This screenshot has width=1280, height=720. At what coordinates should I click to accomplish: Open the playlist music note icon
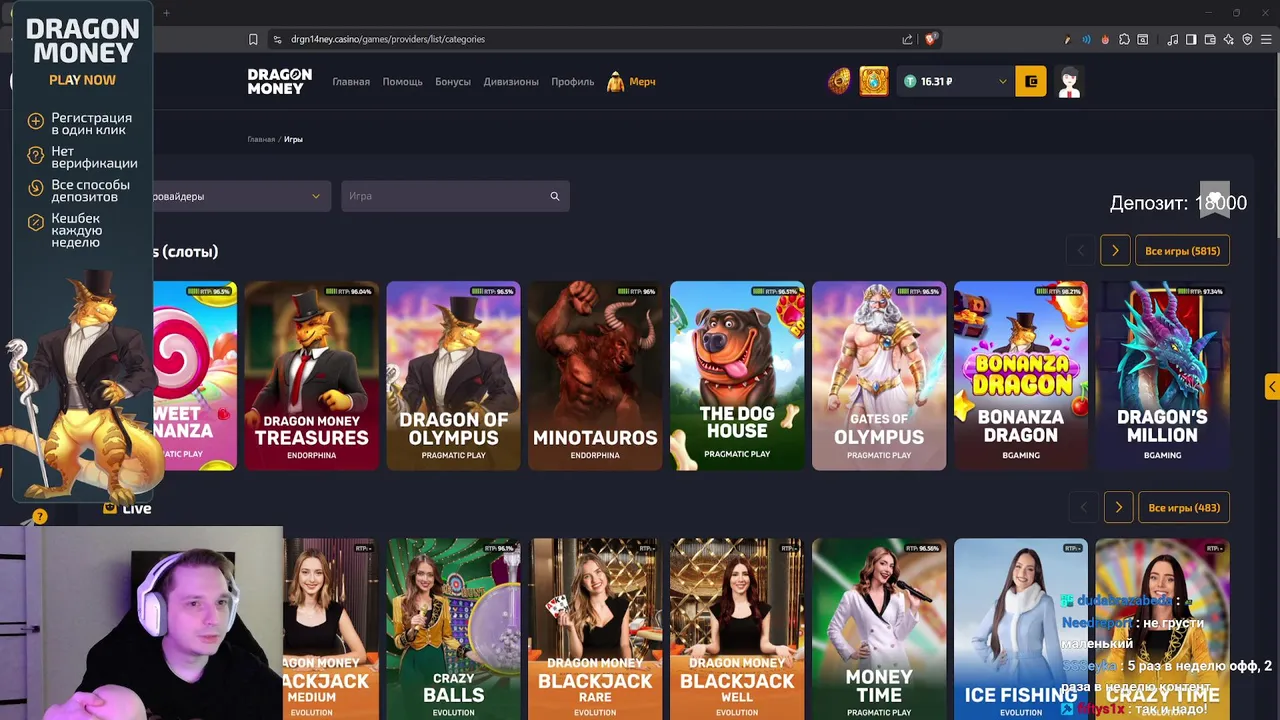click(x=1172, y=39)
